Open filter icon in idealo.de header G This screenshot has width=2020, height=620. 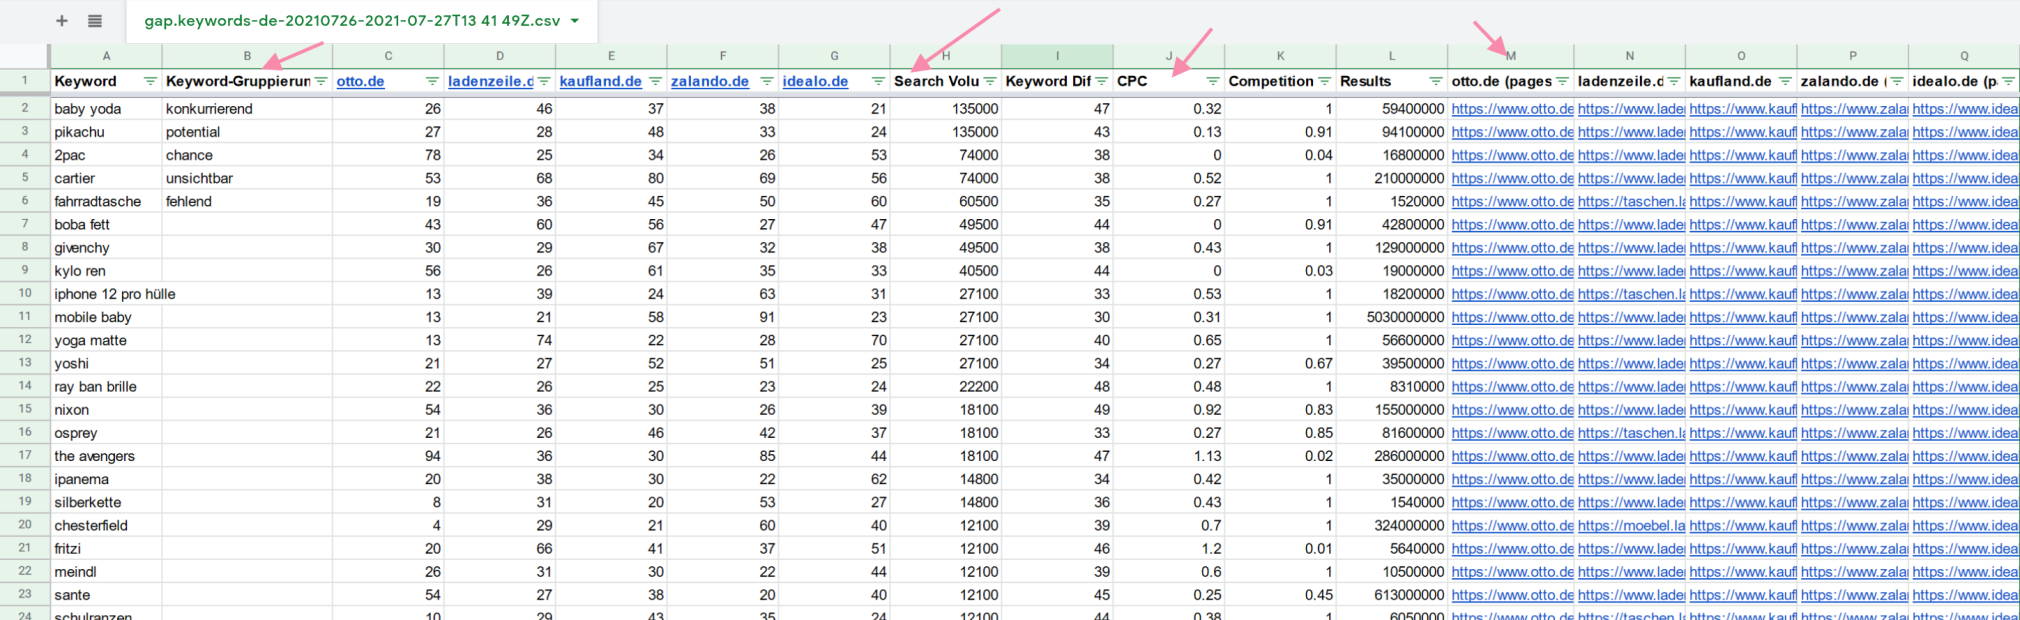[878, 81]
